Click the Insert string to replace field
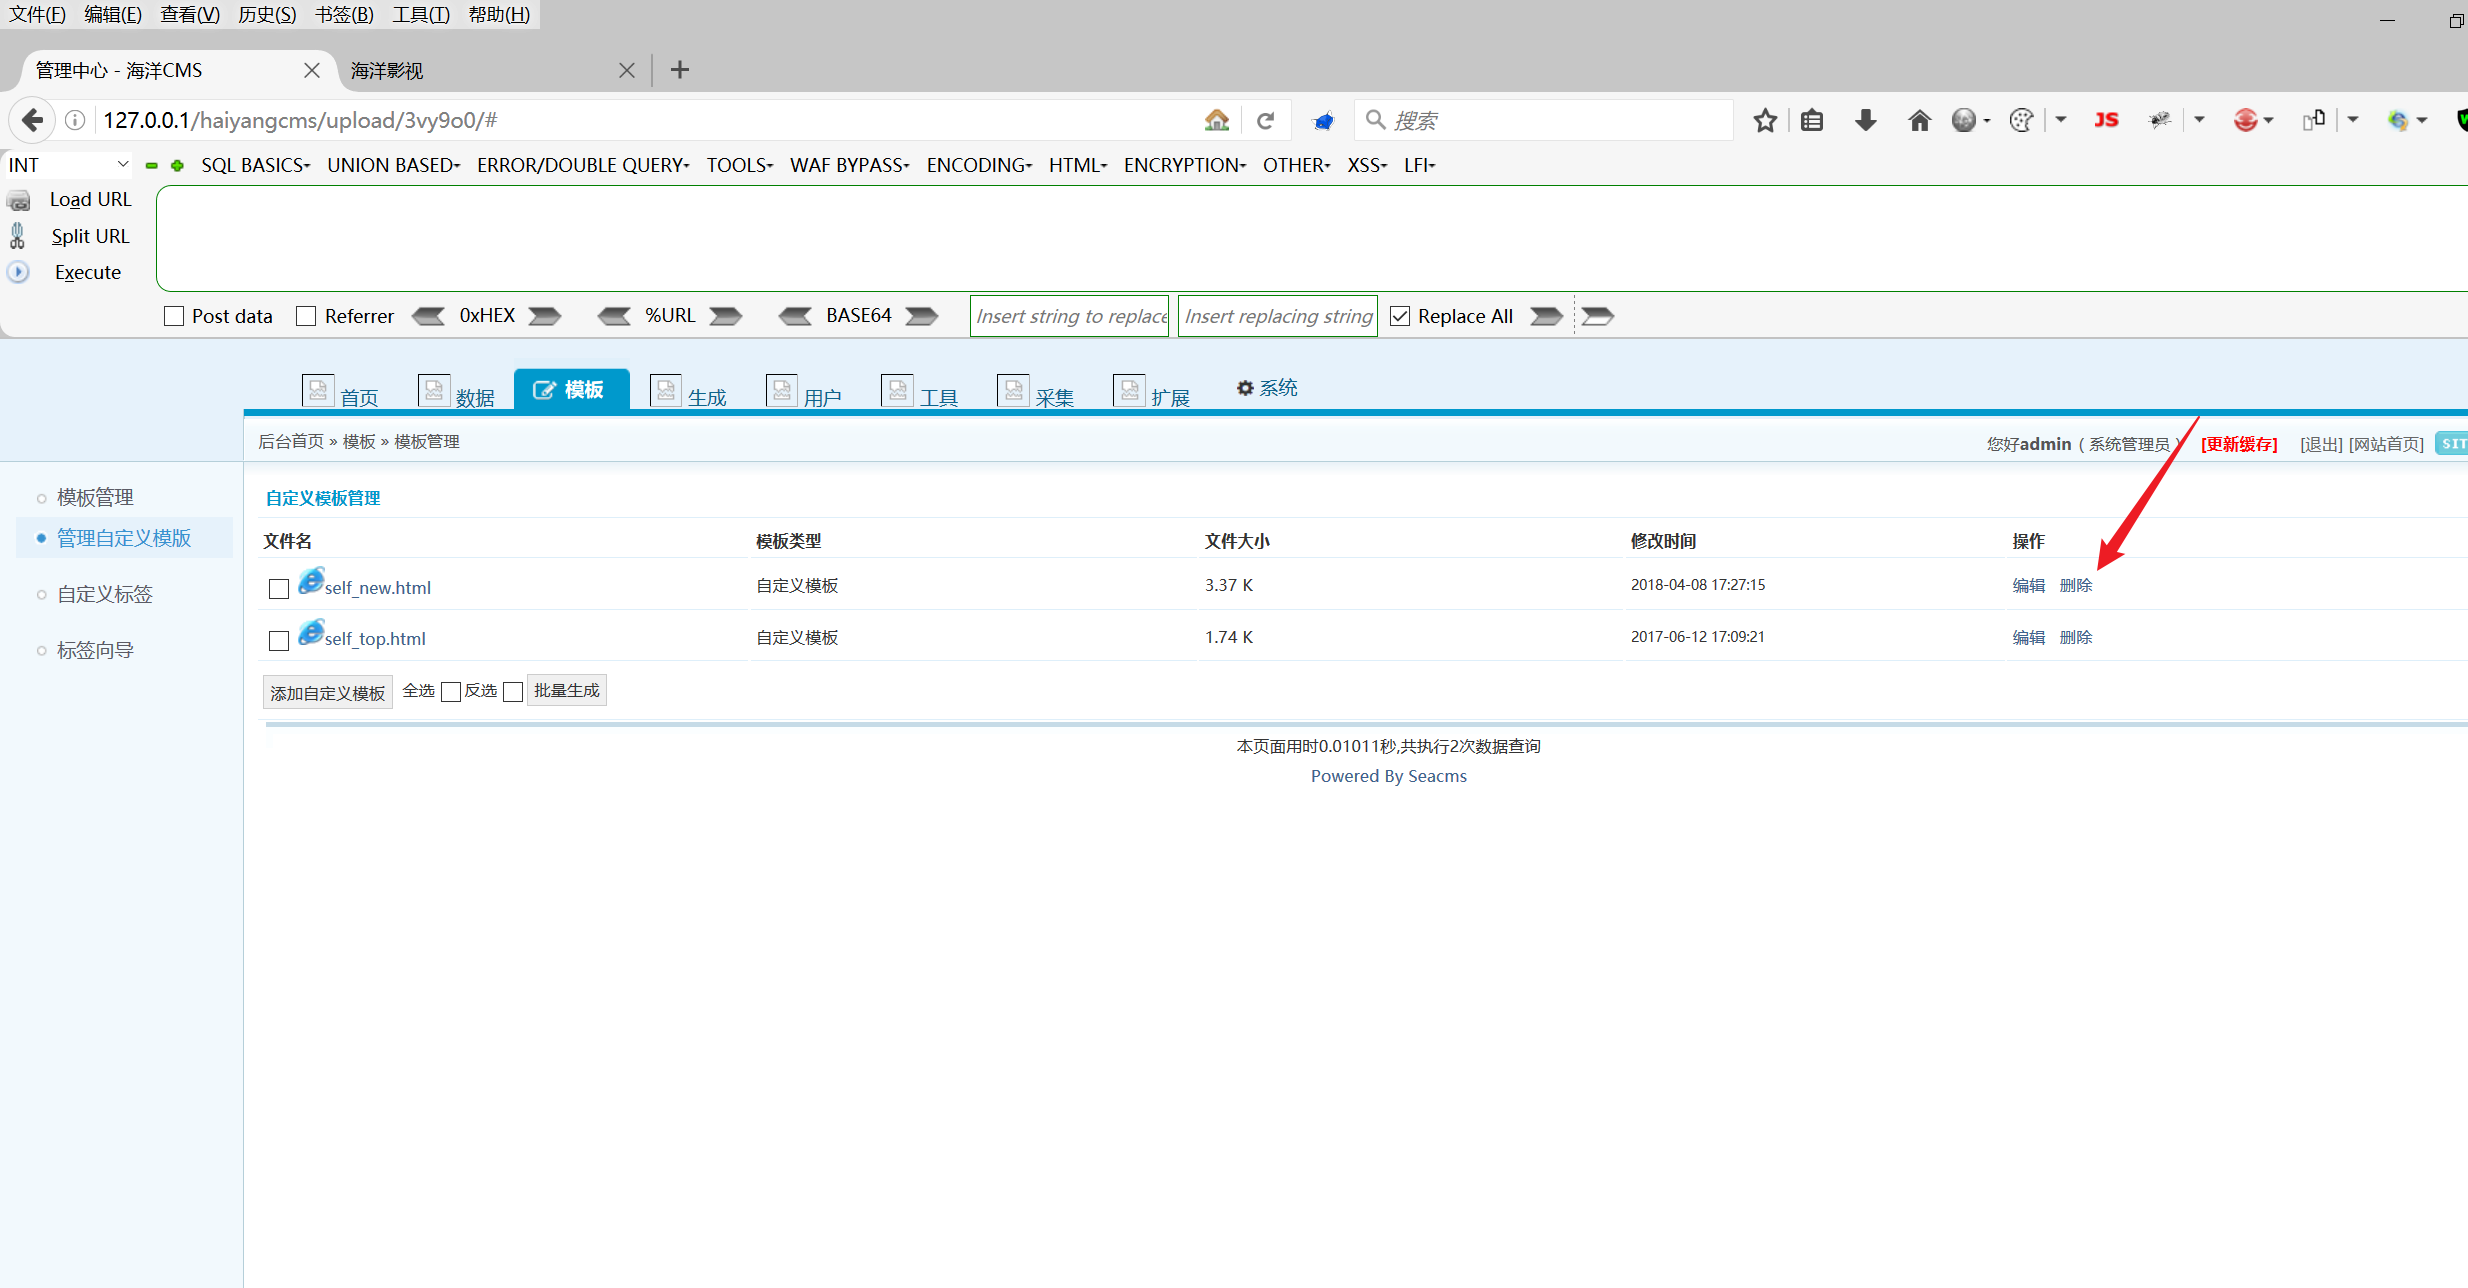2468x1288 pixels. (1069, 316)
